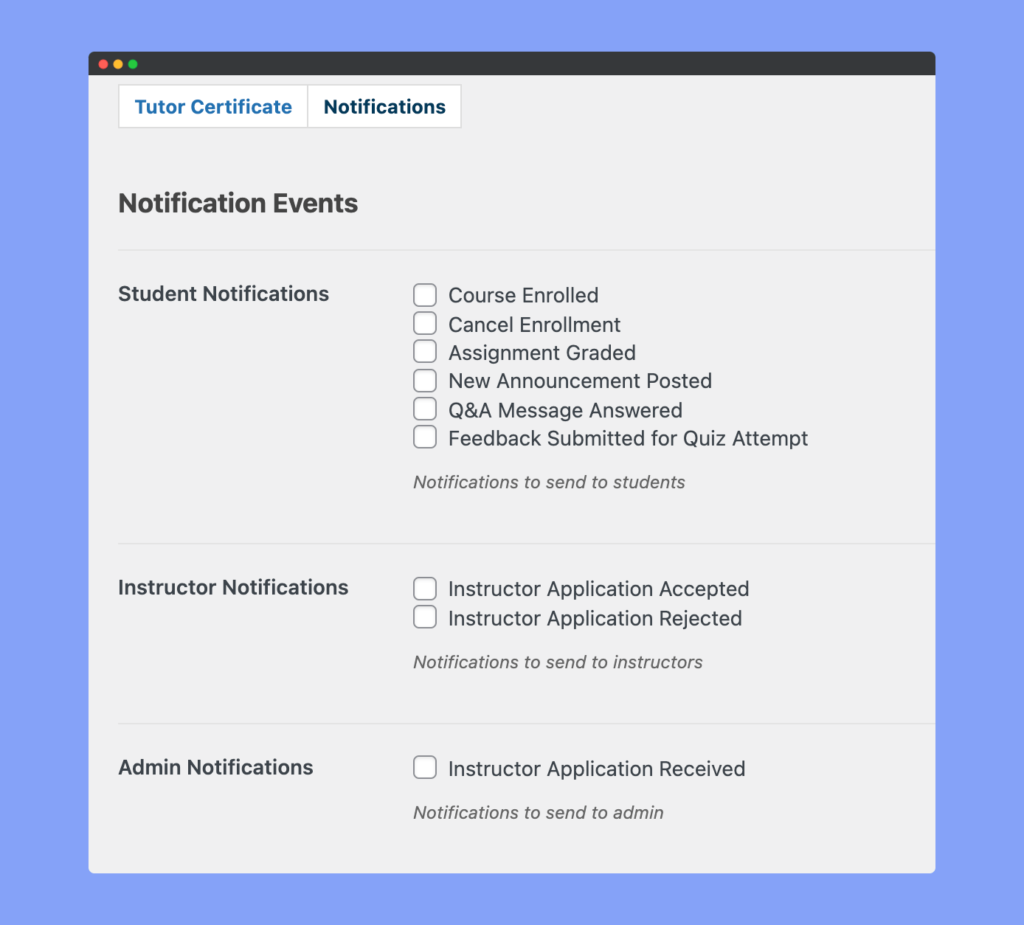Image resolution: width=1024 pixels, height=925 pixels.
Task: Click the Instructor Notifications section label
Action: point(233,588)
